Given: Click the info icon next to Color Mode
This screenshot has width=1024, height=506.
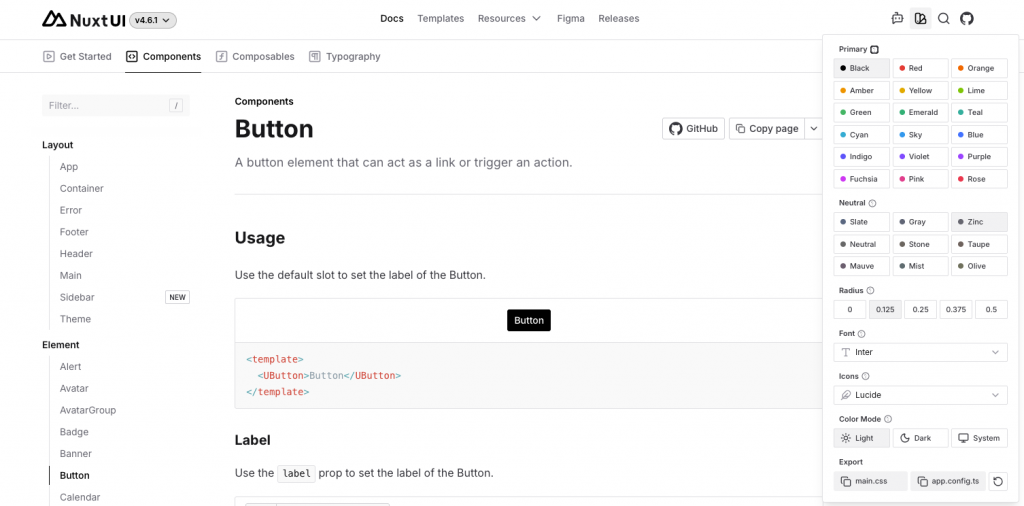Looking at the screenshot, I should coord(888,419).
